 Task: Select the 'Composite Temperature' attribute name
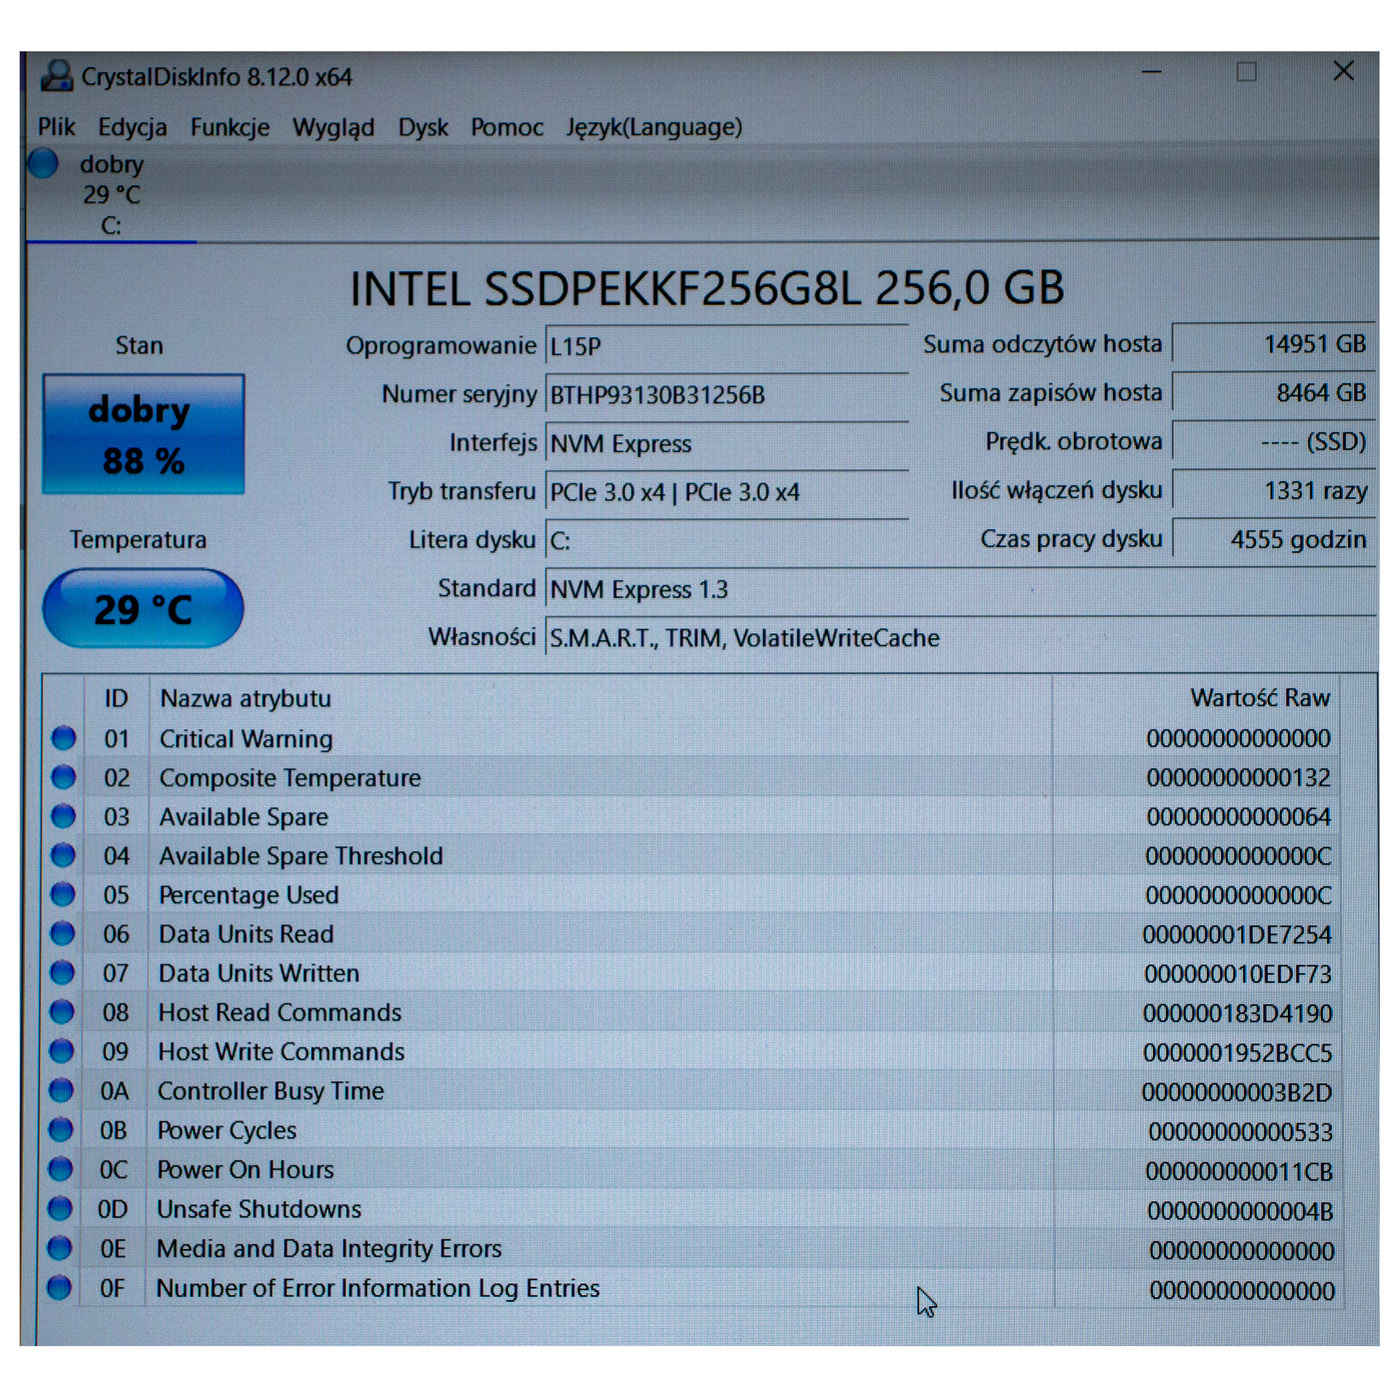(x=290, y=778)
